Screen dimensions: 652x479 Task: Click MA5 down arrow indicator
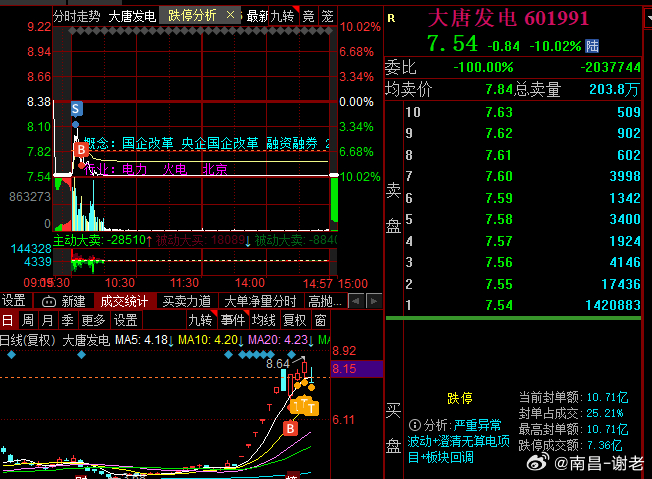point(171,341)
